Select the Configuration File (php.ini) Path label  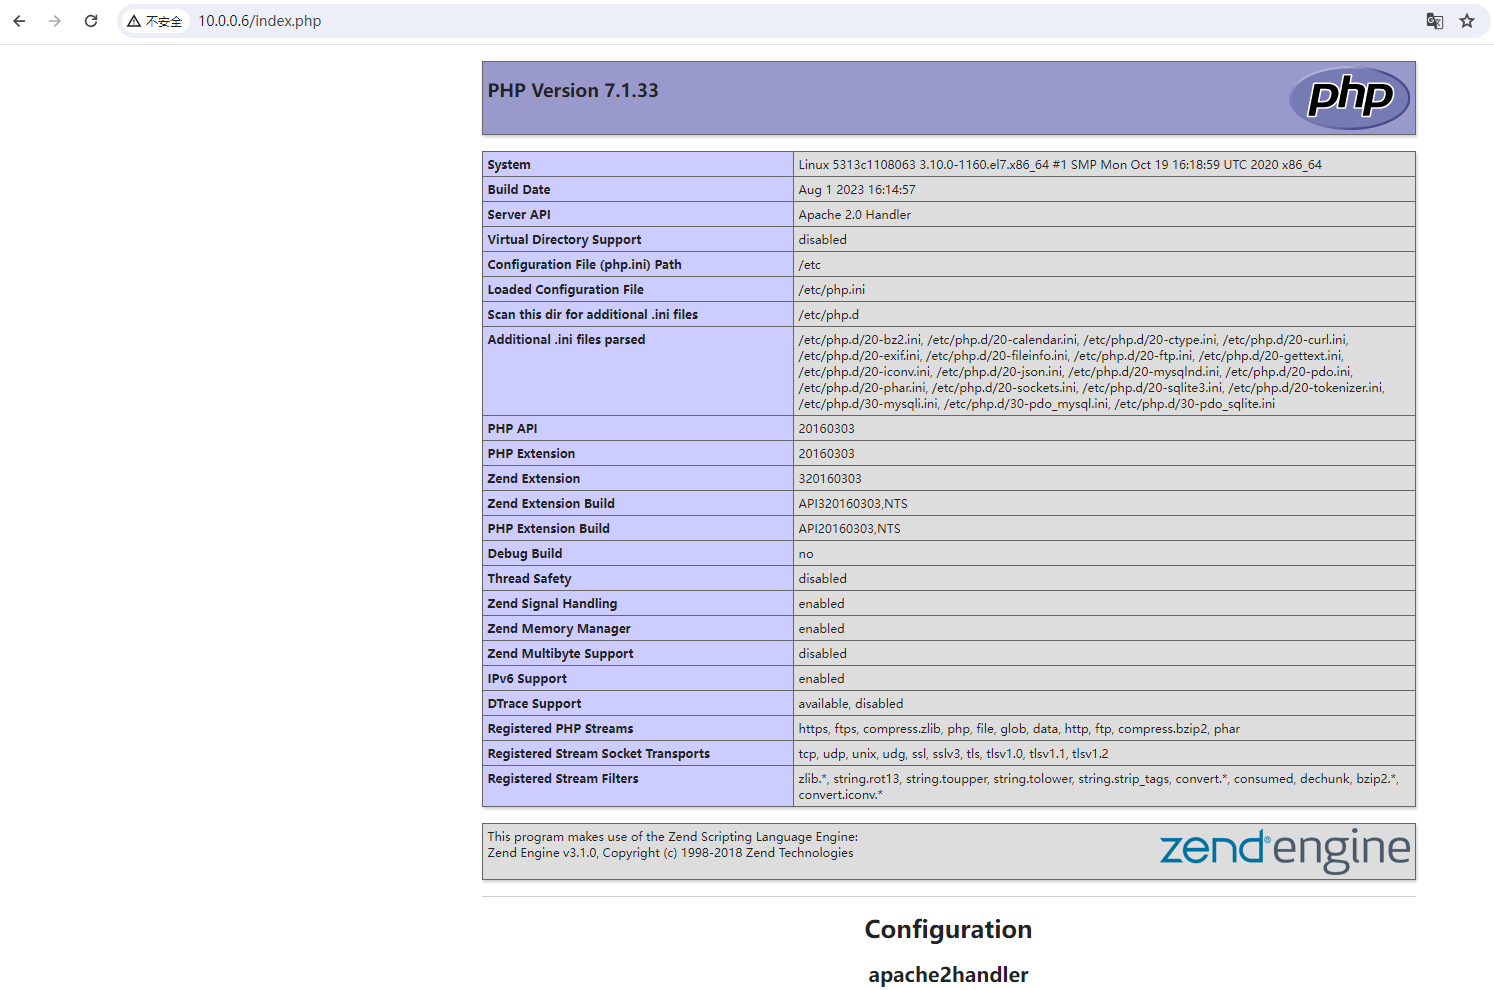(585, 265)
